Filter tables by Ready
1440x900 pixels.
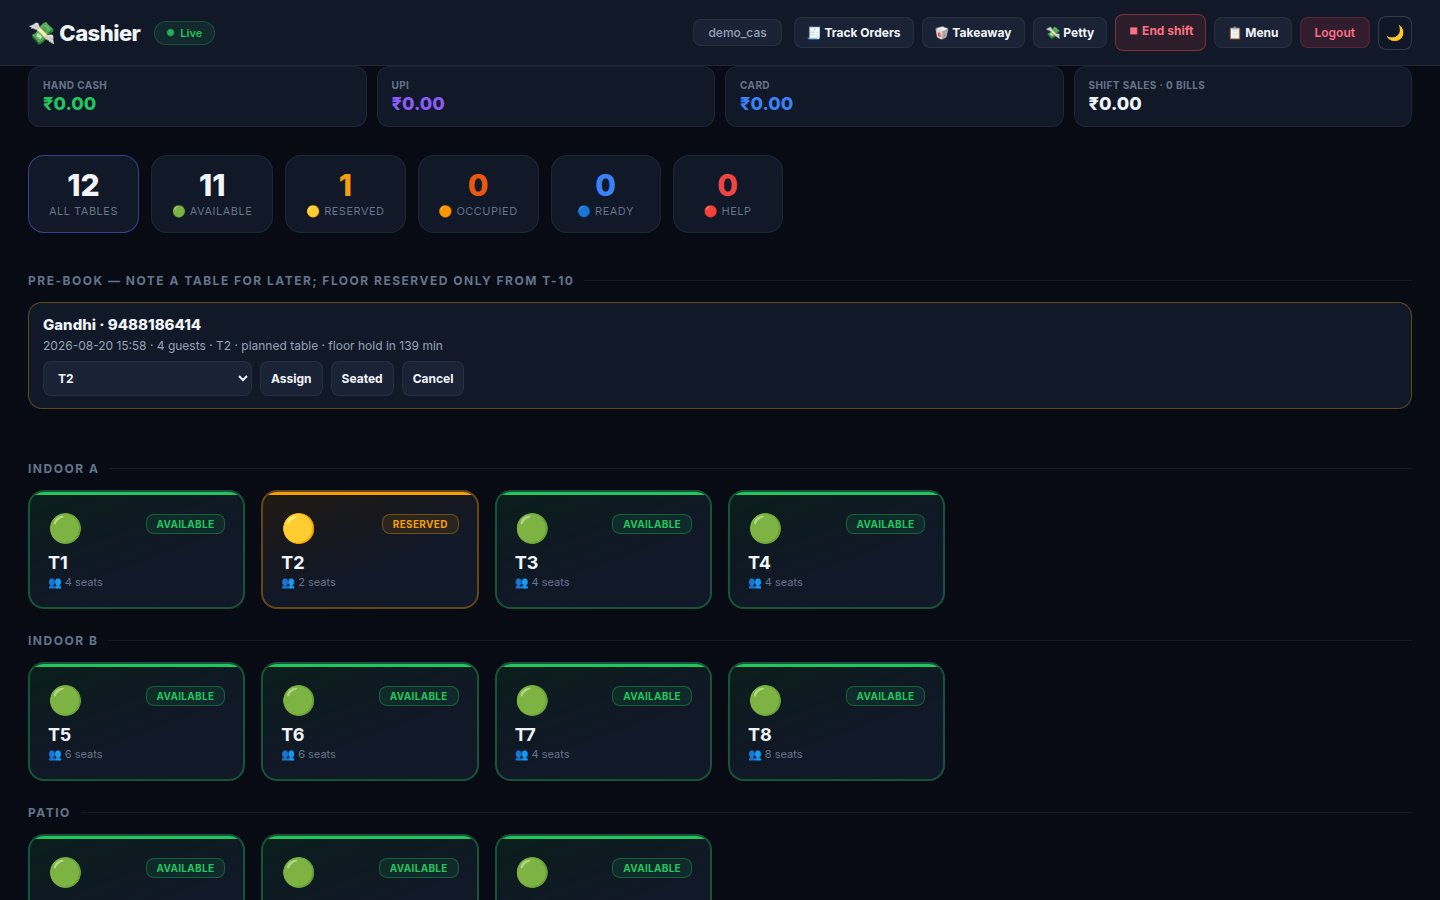[x=606, y=194]
